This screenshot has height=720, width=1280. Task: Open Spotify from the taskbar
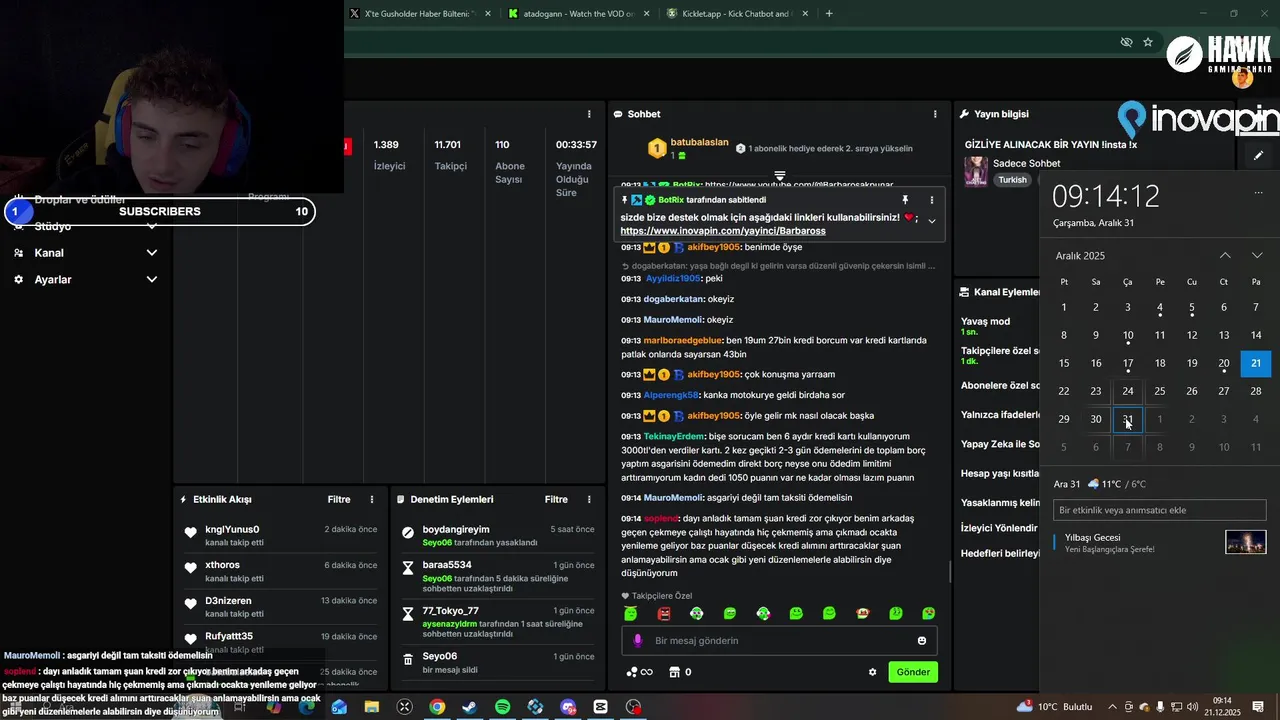(x=502, y=707)
